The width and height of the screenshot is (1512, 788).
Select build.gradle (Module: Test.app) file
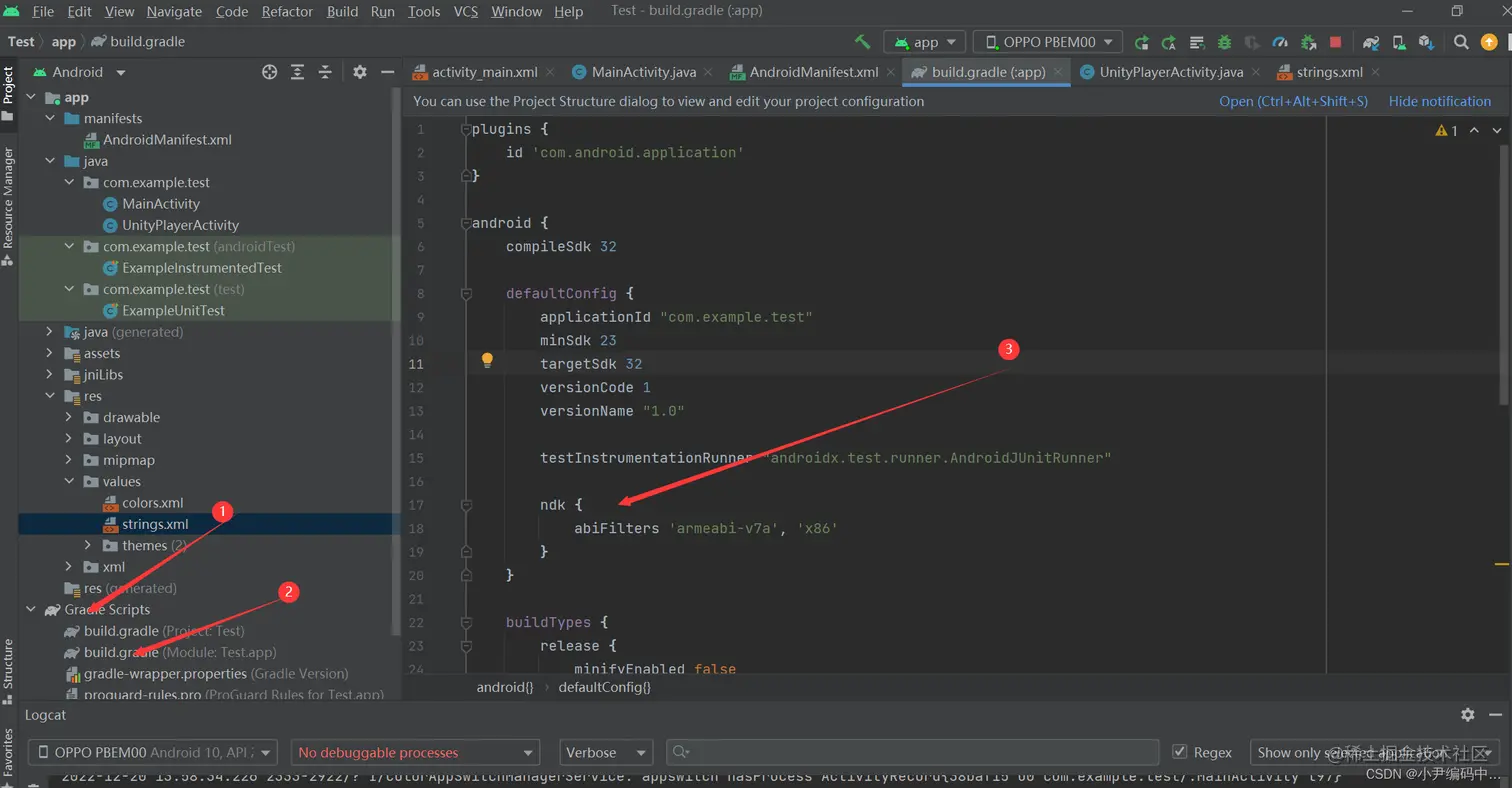click(180, 652)
